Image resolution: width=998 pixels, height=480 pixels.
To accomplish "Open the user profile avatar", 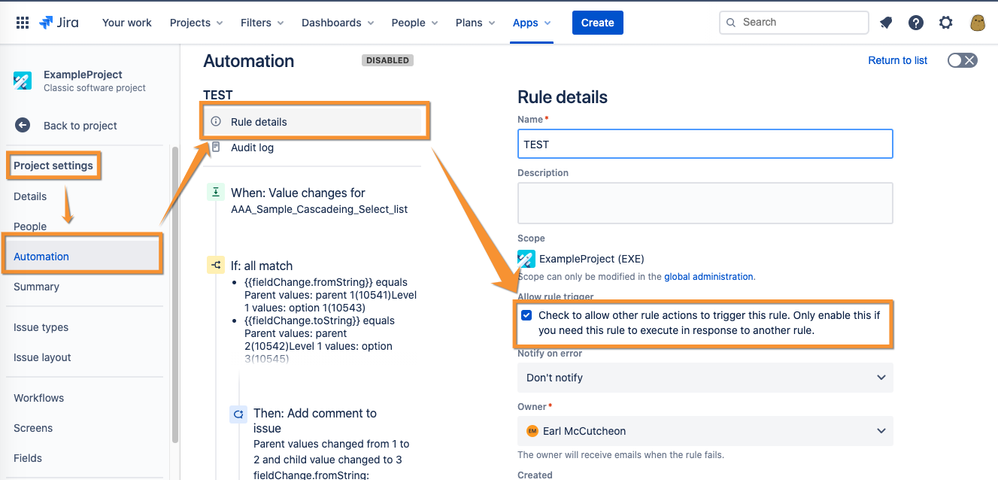I will [x=977, y=23].
